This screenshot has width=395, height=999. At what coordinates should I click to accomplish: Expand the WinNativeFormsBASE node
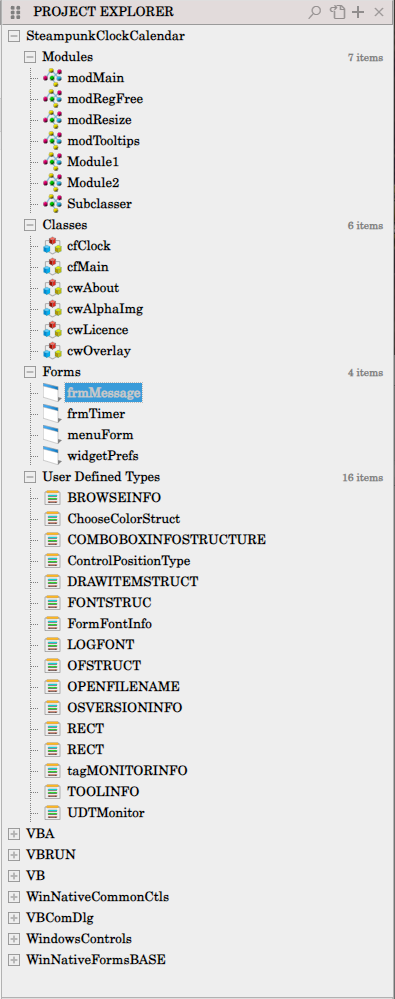[x=13, y=960]
